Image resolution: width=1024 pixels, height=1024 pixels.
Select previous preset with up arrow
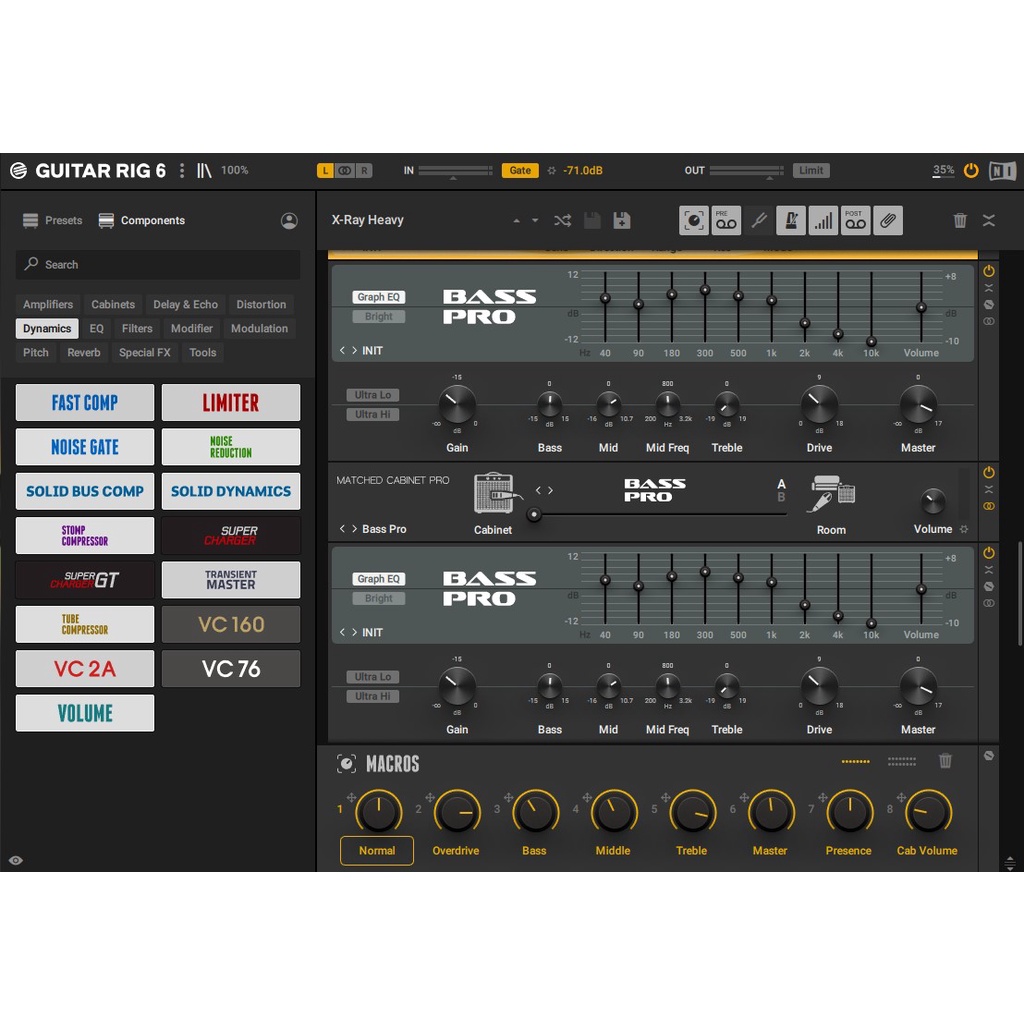[x=517, y=221]
